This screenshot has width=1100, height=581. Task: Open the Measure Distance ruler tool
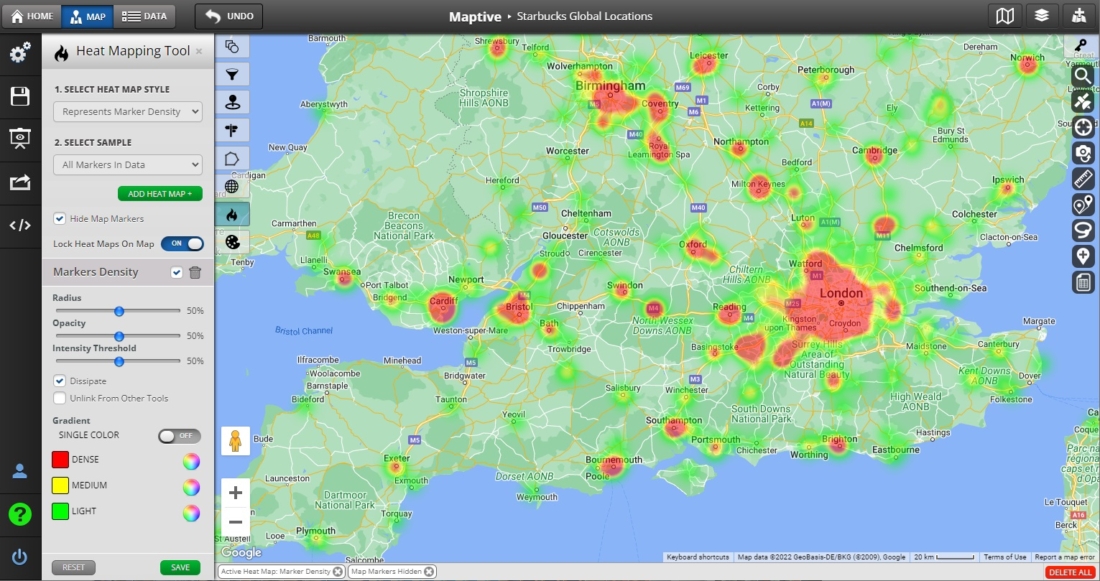click(1083, 179)
